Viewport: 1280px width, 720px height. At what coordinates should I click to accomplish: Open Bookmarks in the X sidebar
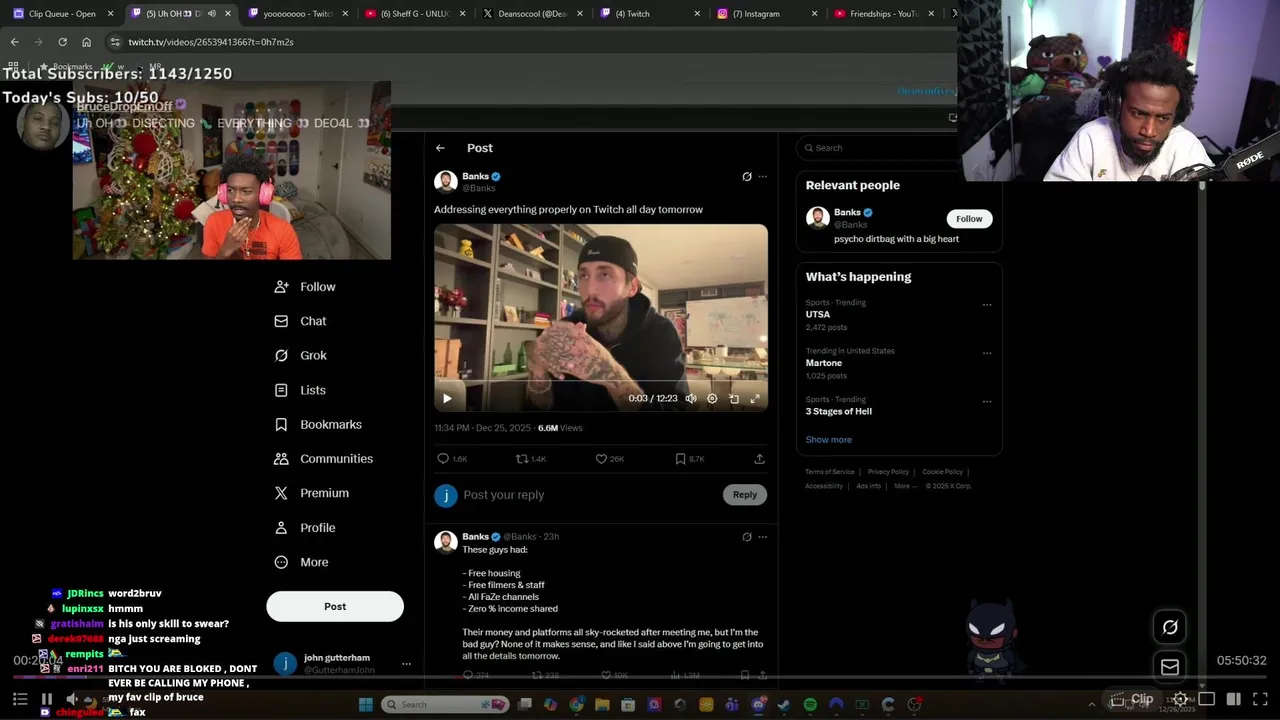[318, 424]
